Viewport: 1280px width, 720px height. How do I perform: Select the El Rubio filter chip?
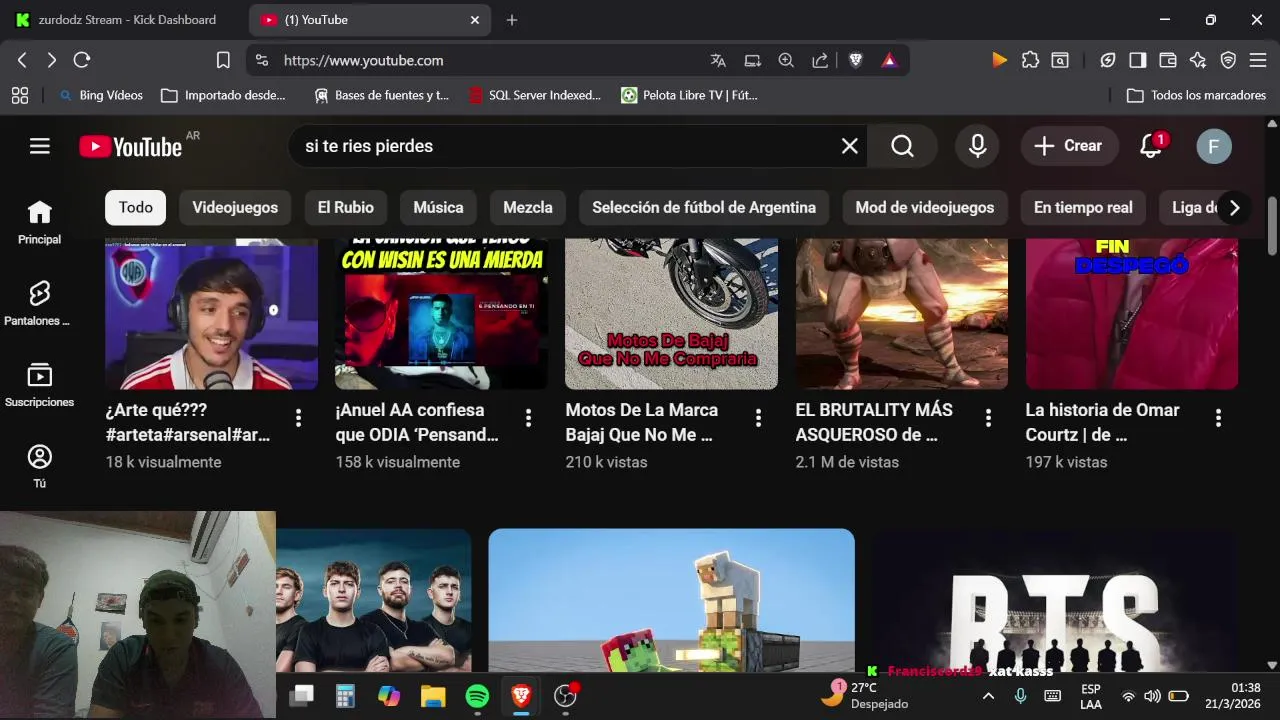tap(346, 208)
